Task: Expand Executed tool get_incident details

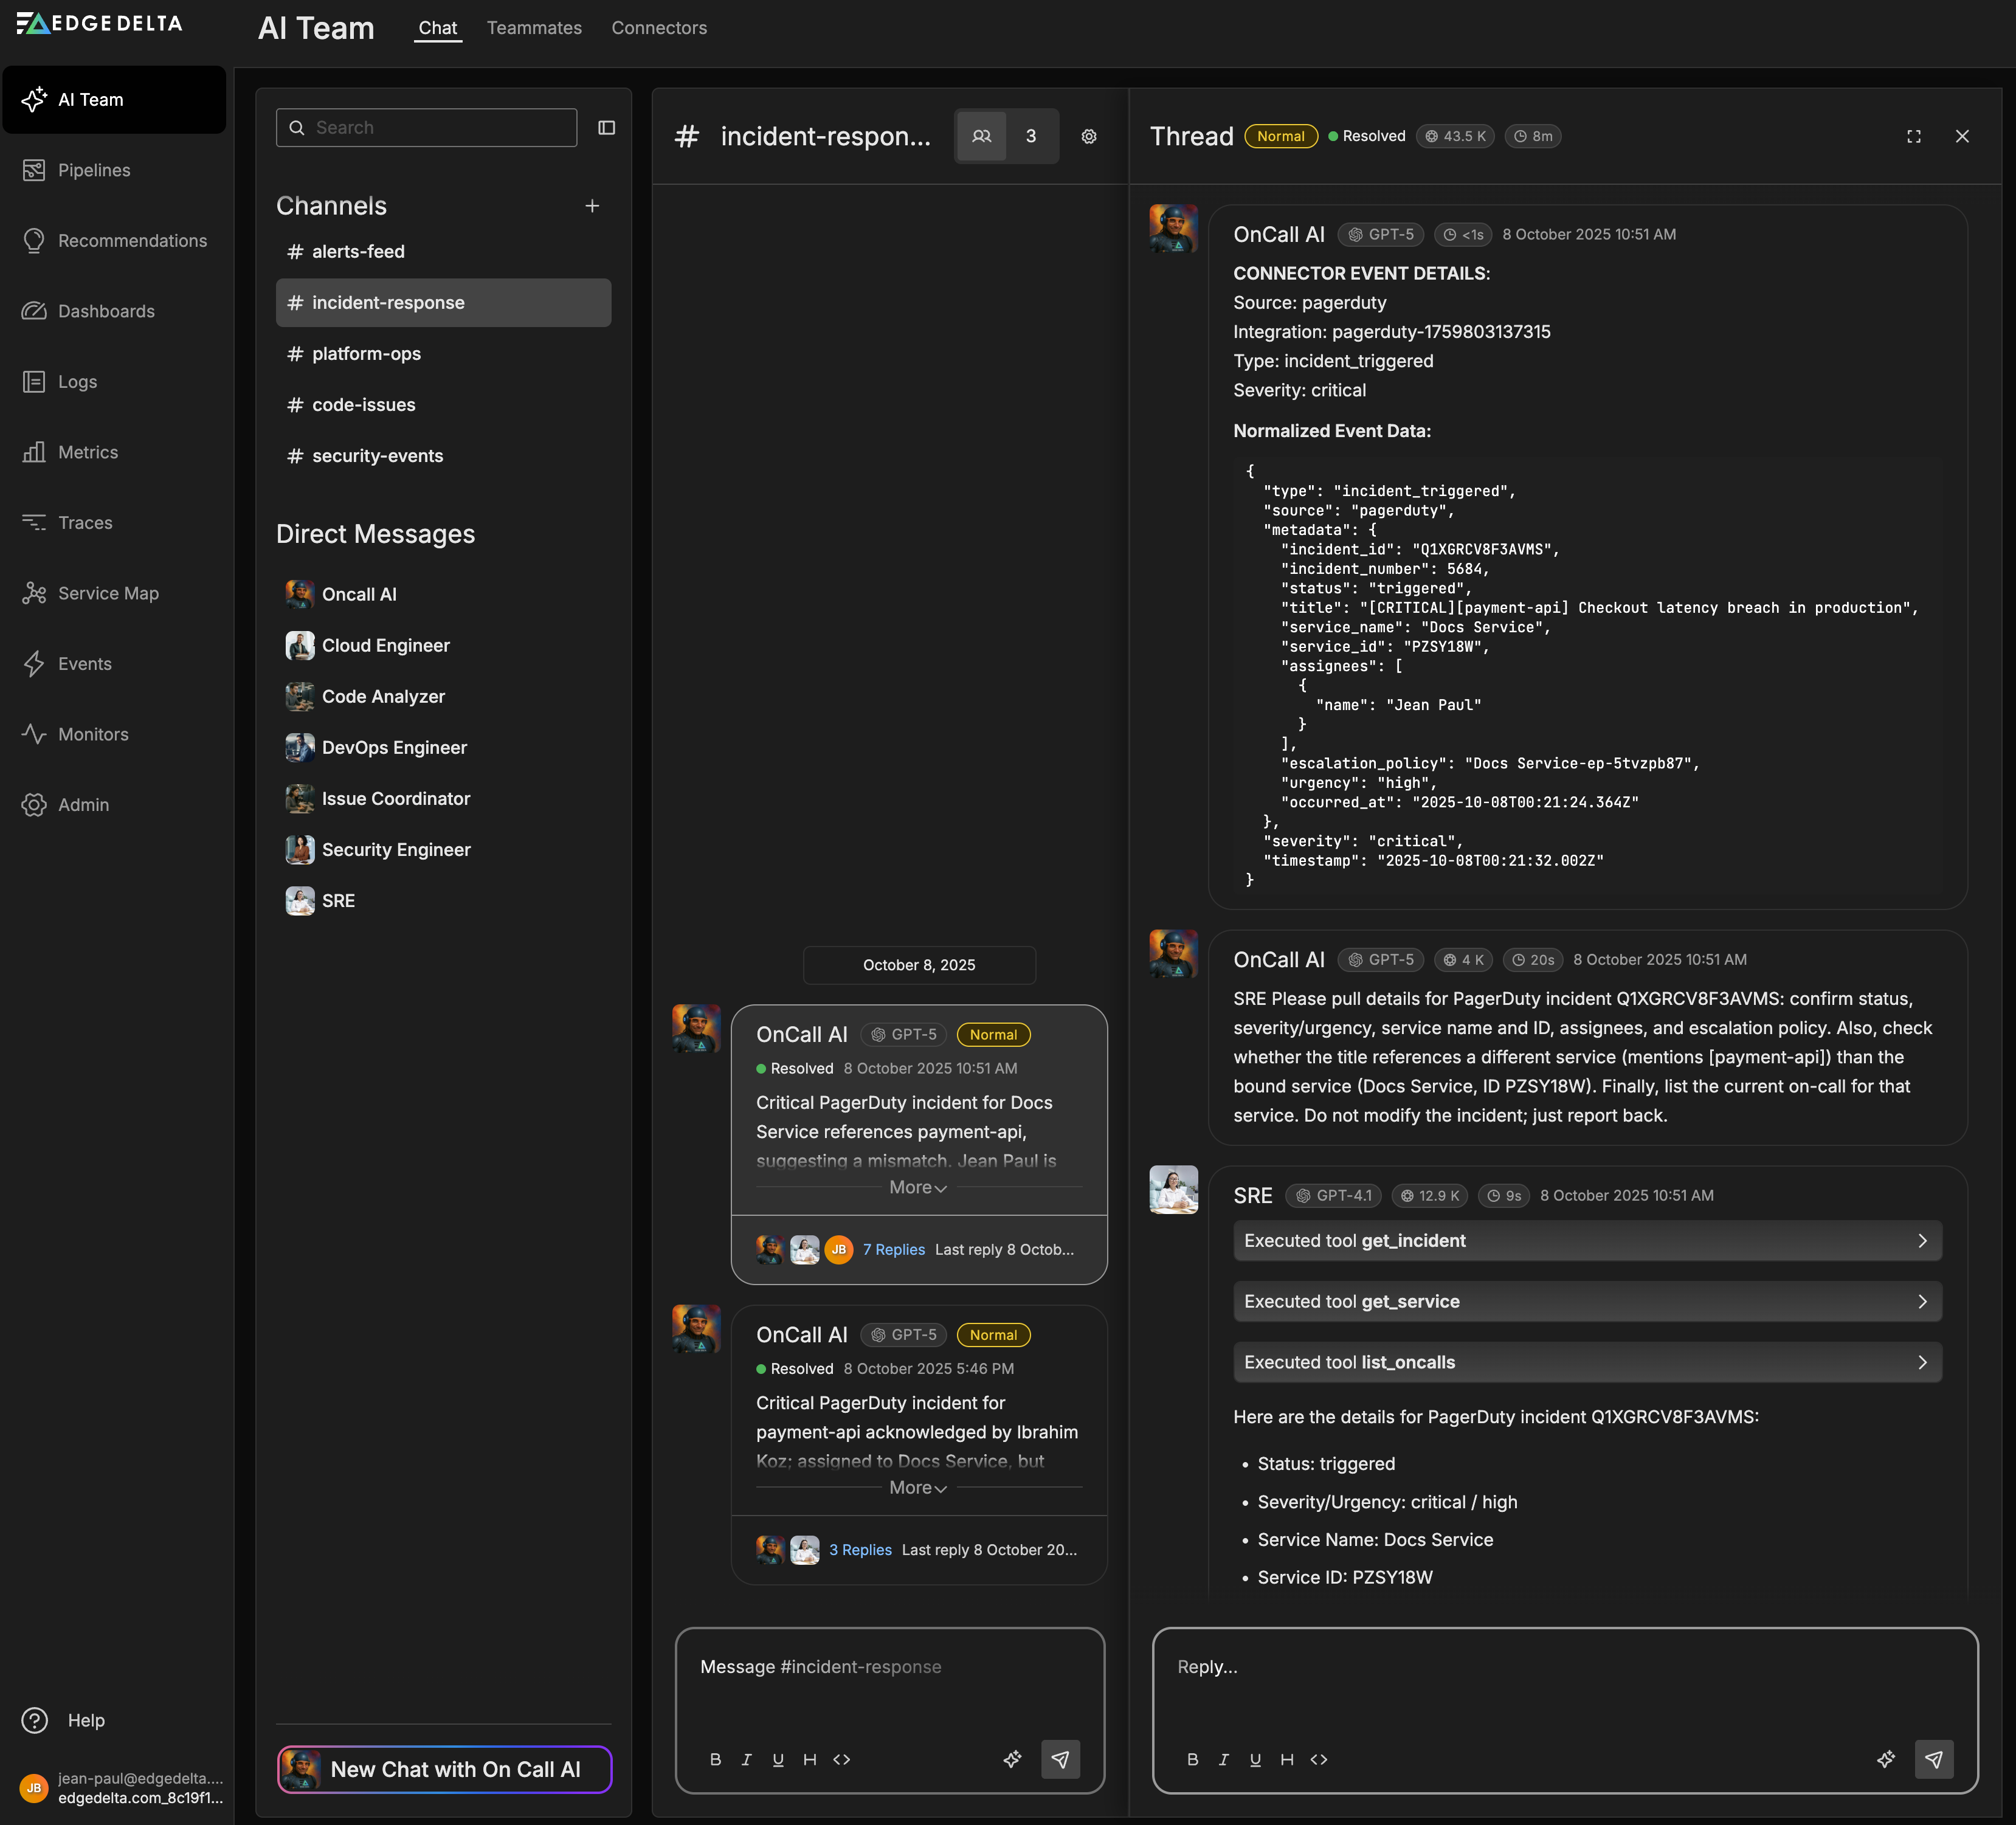Action: click(x=1587, y=1241)
